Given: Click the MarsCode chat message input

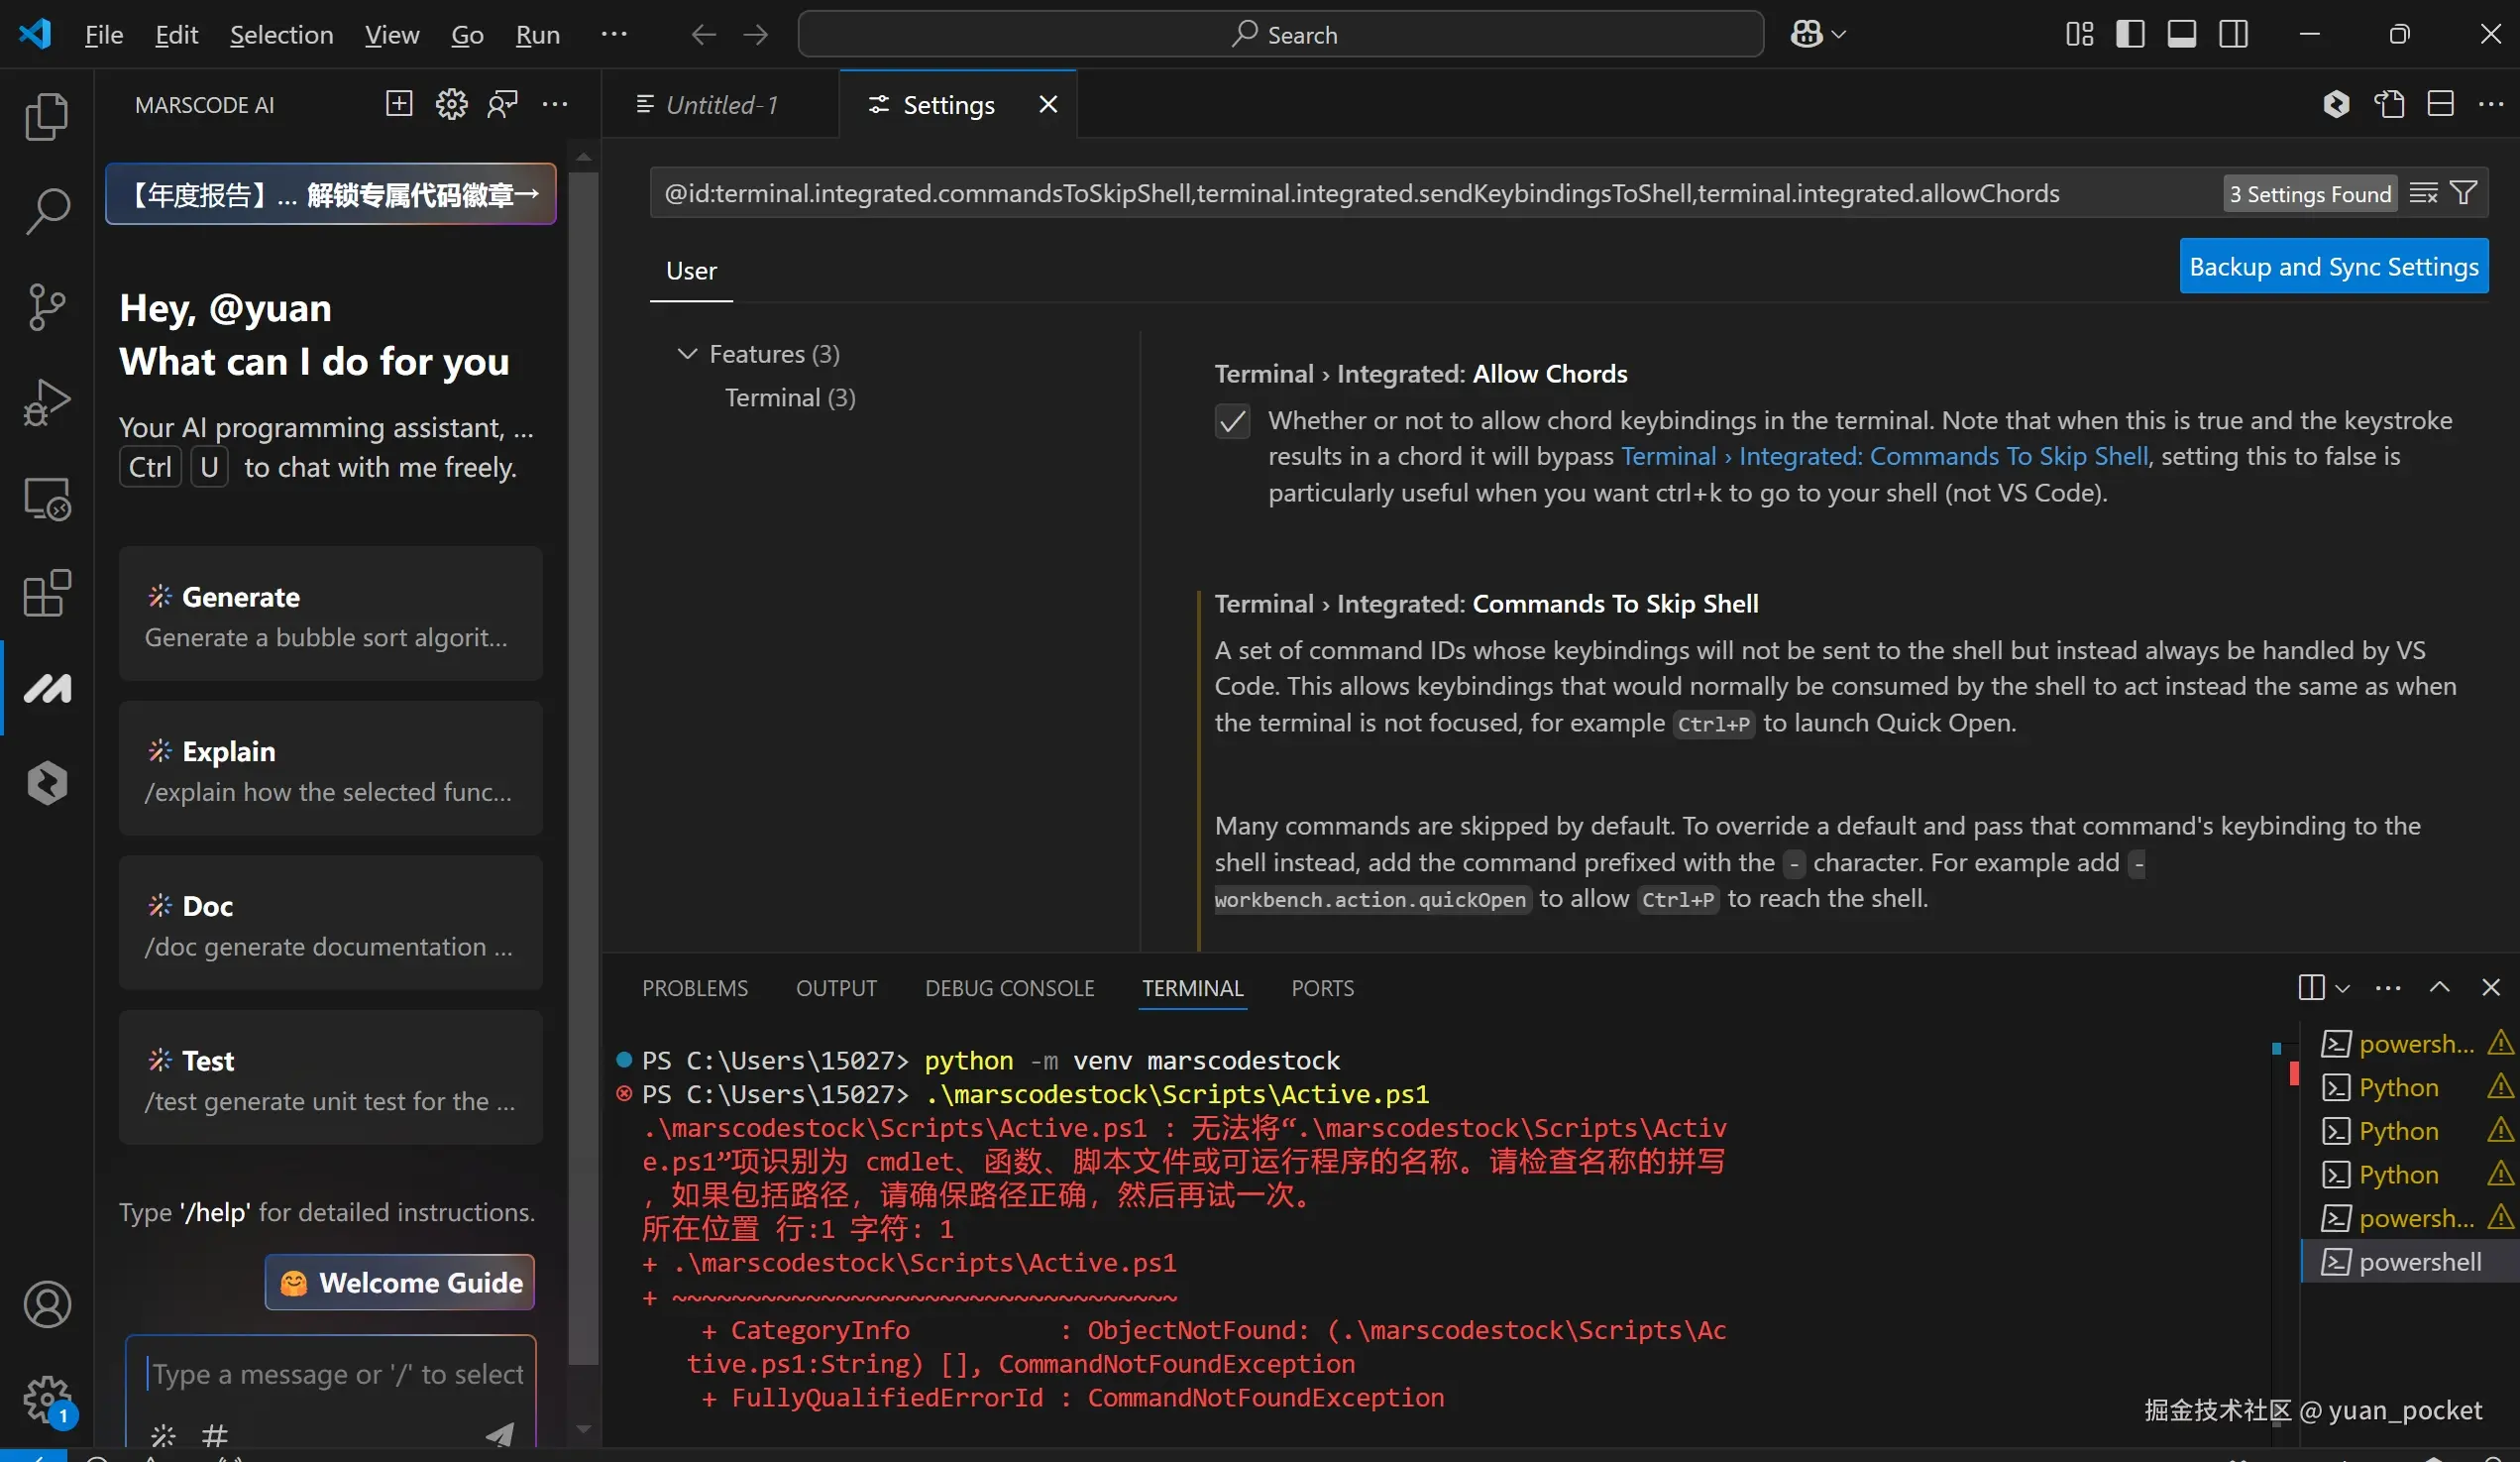Looking at the screenshot, I should click(336, 1374).
